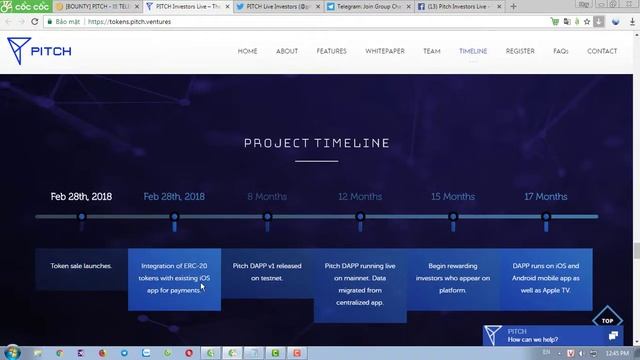This screenshot has height=360, width=640.
Task: Click the 'Pitch DAPP v1 released on testnet' card
Action: [x=267, y=273]
